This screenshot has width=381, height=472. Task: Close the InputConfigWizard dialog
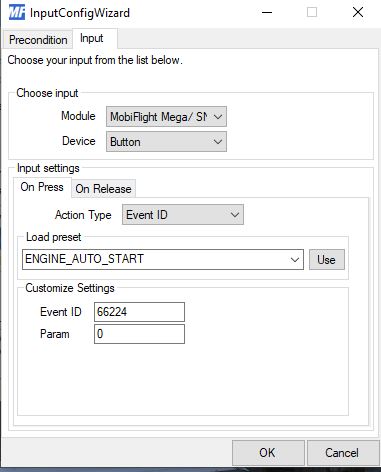(358, 13)
